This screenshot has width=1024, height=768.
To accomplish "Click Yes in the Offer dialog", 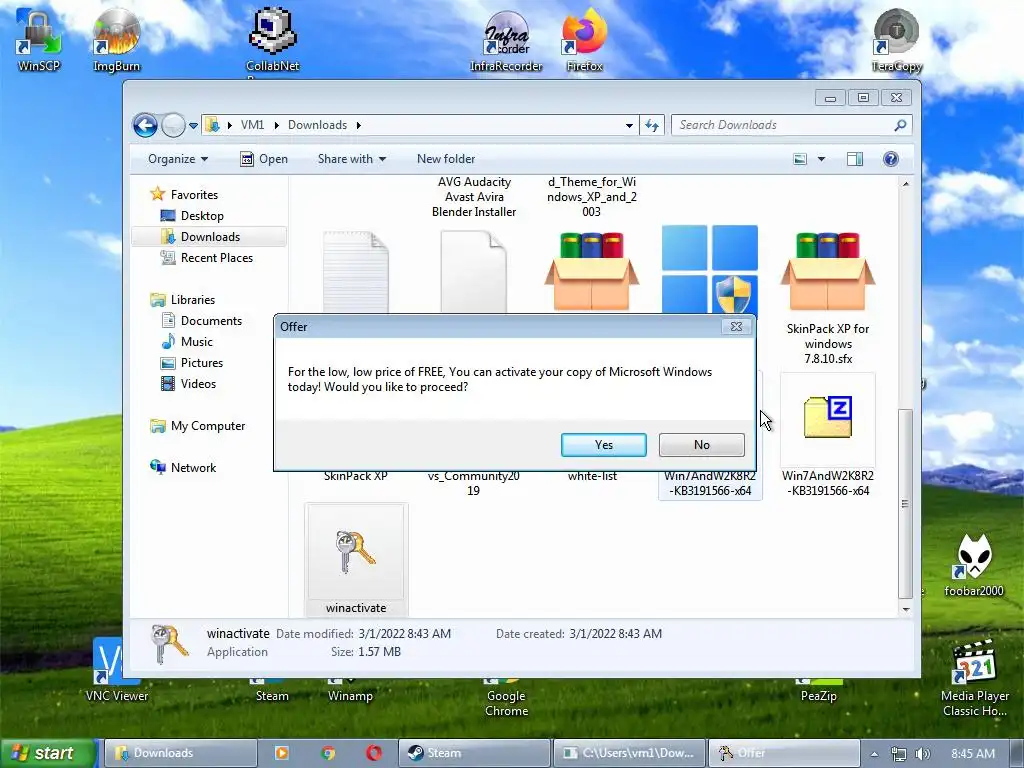I will (603, 445).
